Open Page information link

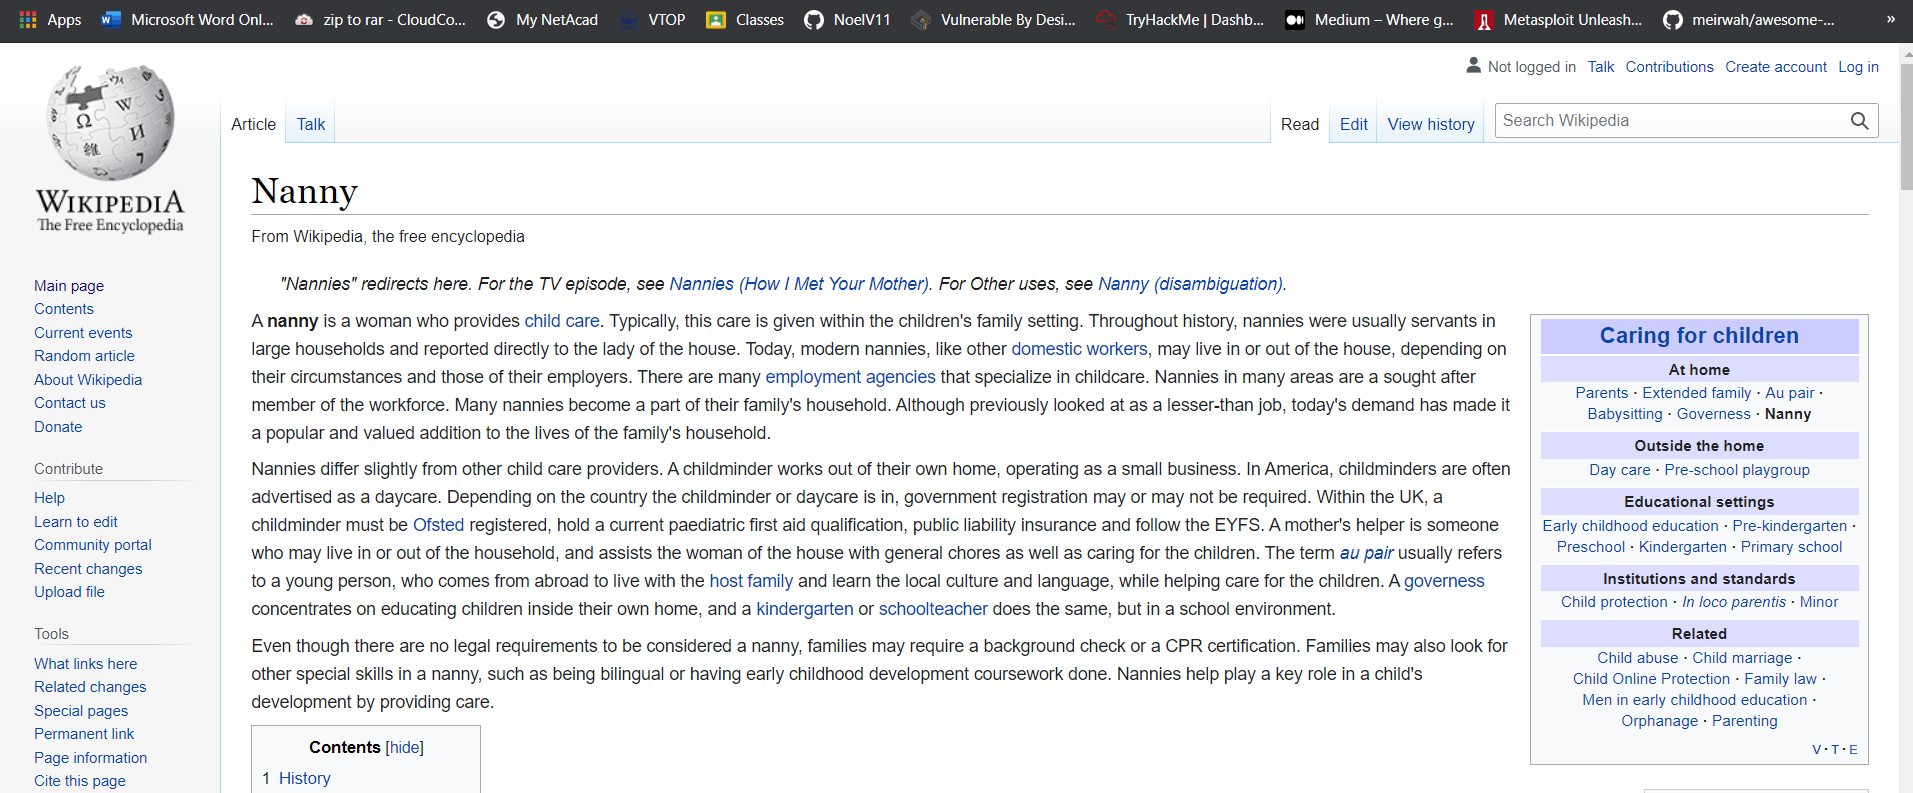[x=90, y=758]
